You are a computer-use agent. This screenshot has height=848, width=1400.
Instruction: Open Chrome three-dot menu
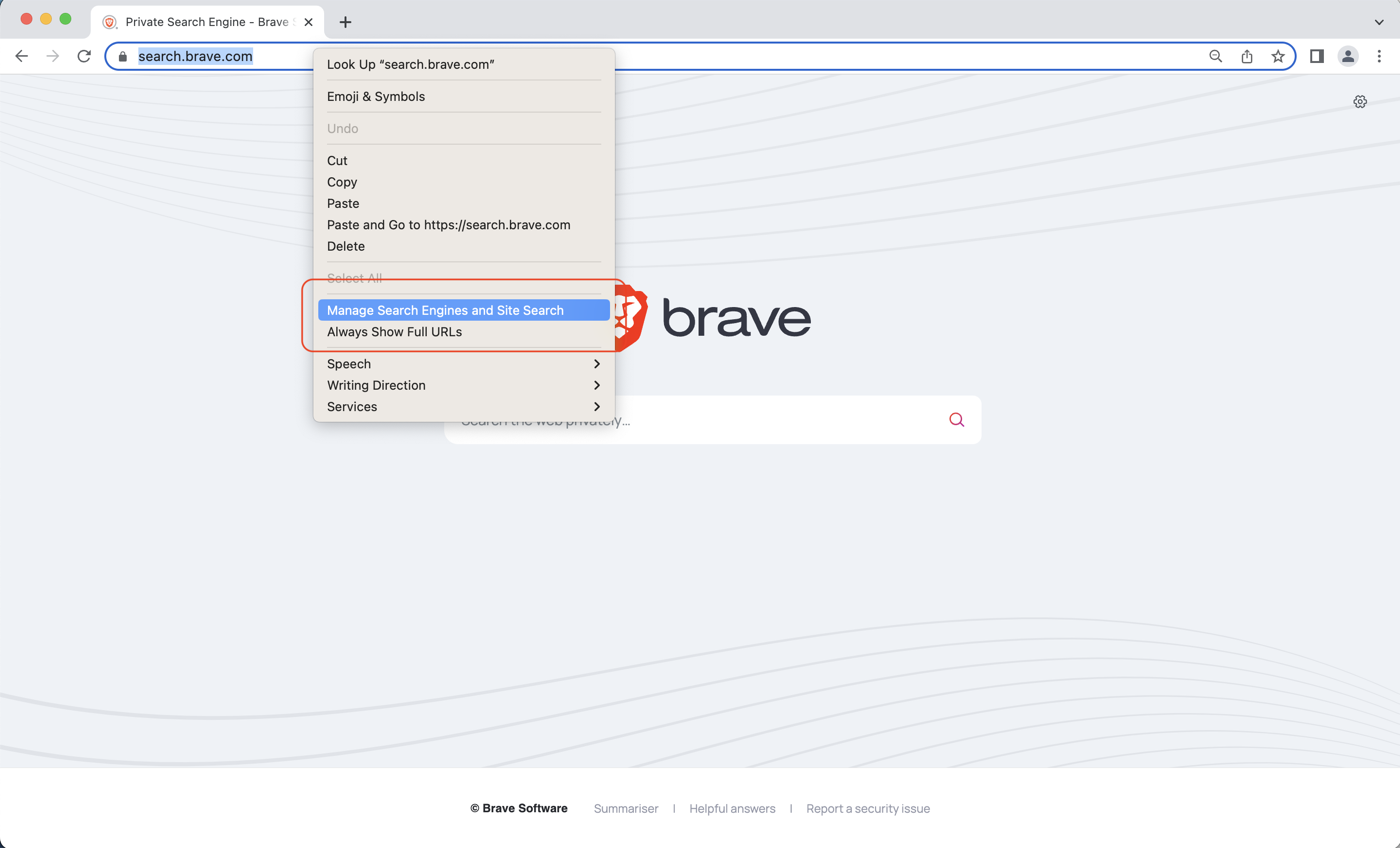pyautogui.click(x=1379, y=56)
